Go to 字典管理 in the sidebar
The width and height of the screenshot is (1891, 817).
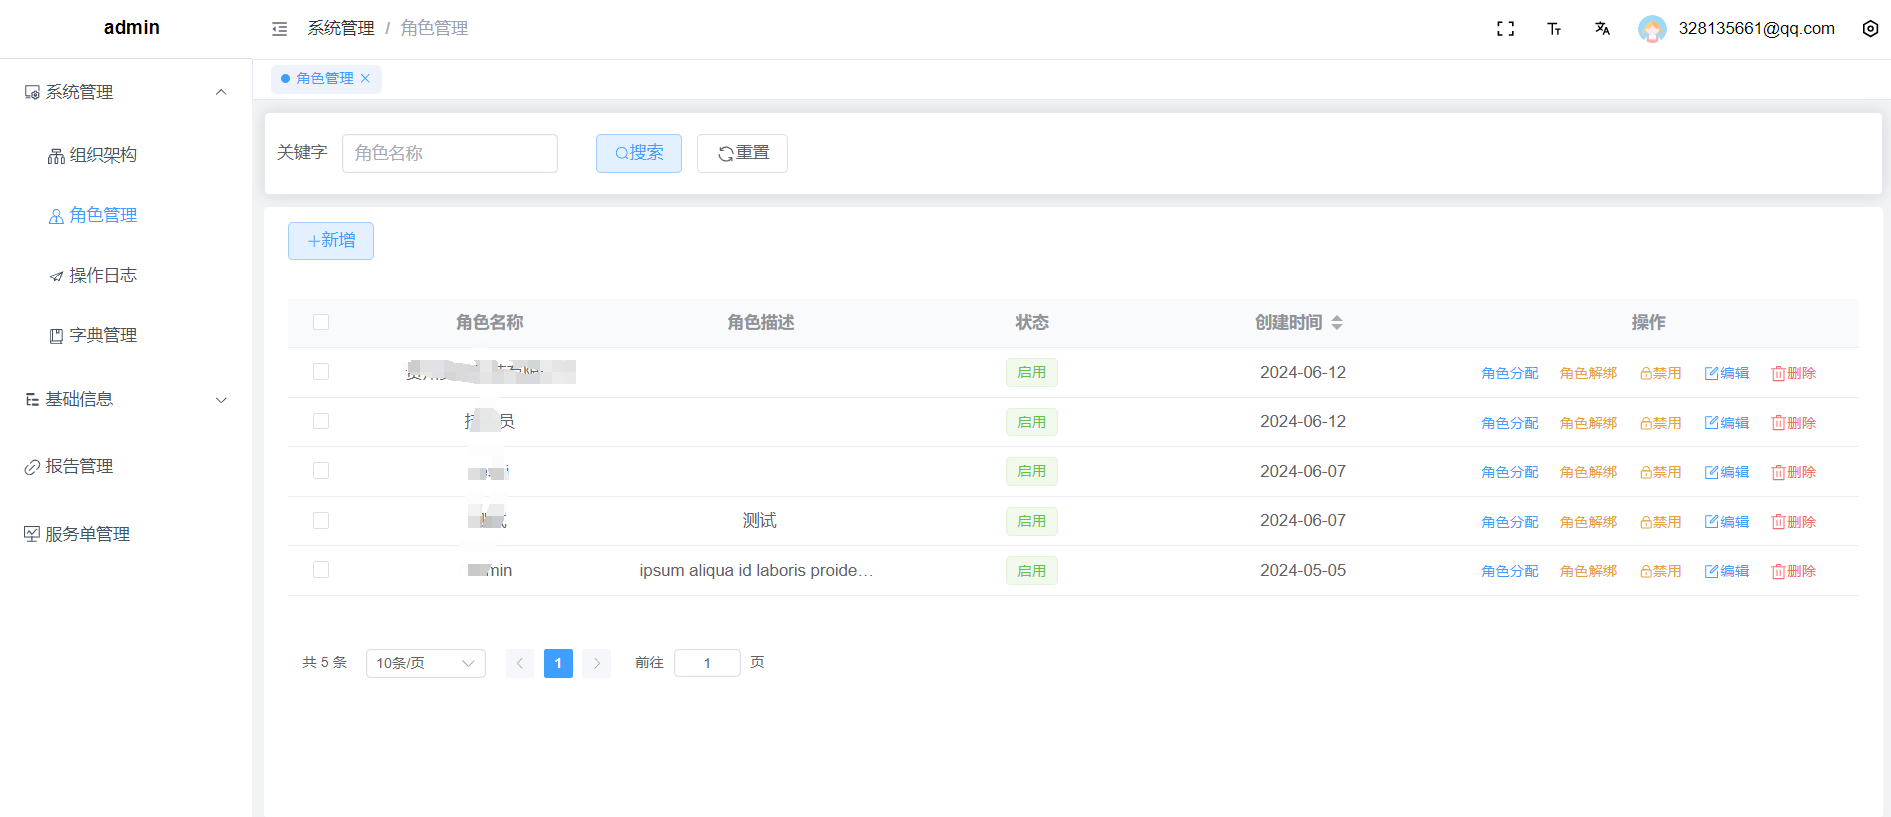(x=102, y=336)
